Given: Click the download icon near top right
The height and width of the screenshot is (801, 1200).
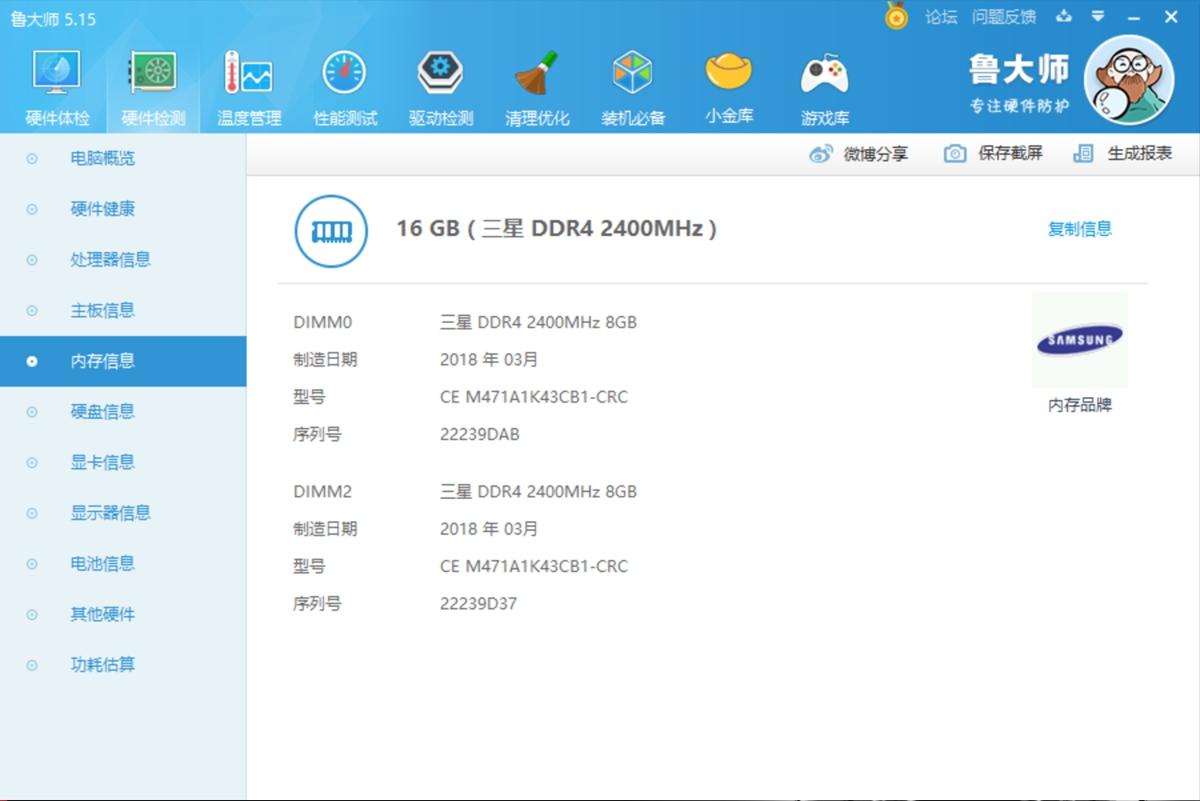Looking at the screenshot, I should [x=1063, y=16].
